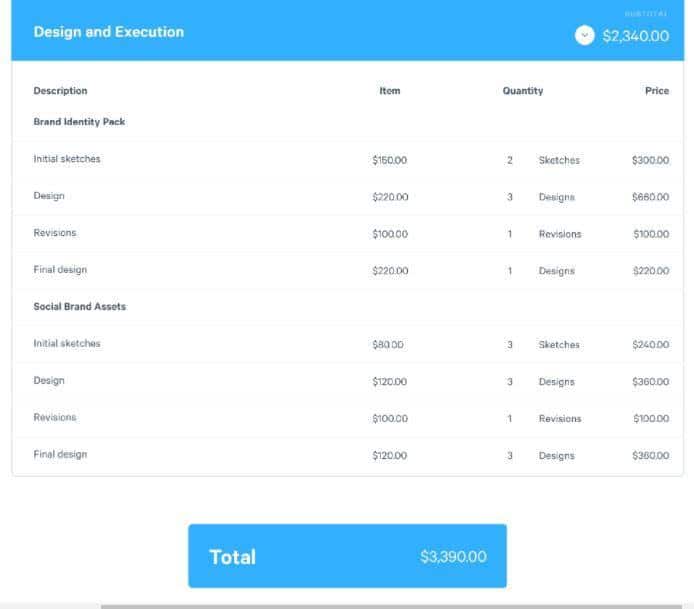Click quantity 3 in the $80.00 row
The width and height of the screenshot is (694, 609).
click(x=509, y=345)
